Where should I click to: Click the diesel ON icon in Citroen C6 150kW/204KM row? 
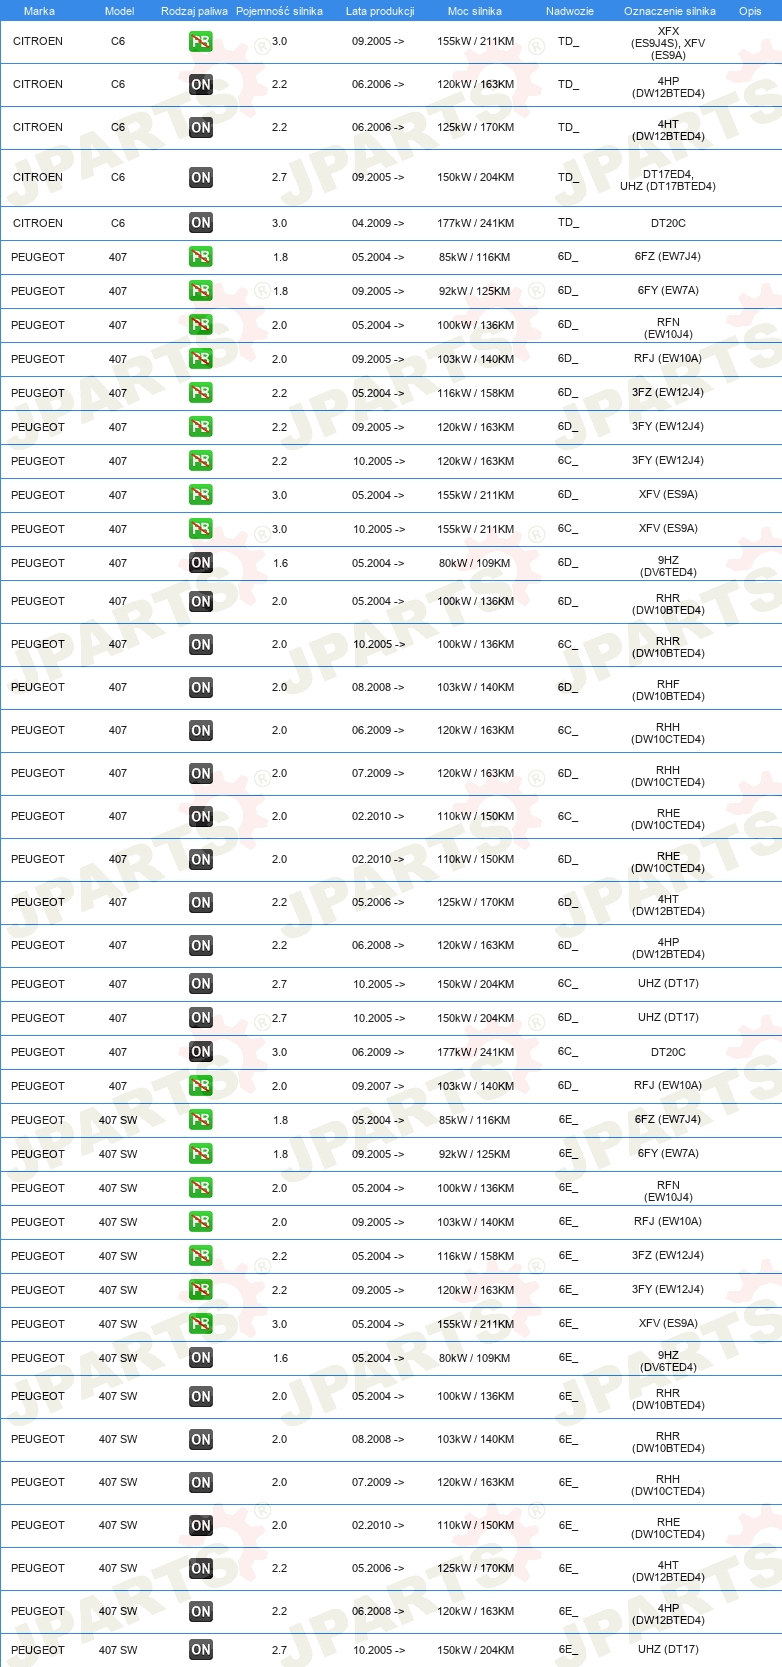point(201,178)
